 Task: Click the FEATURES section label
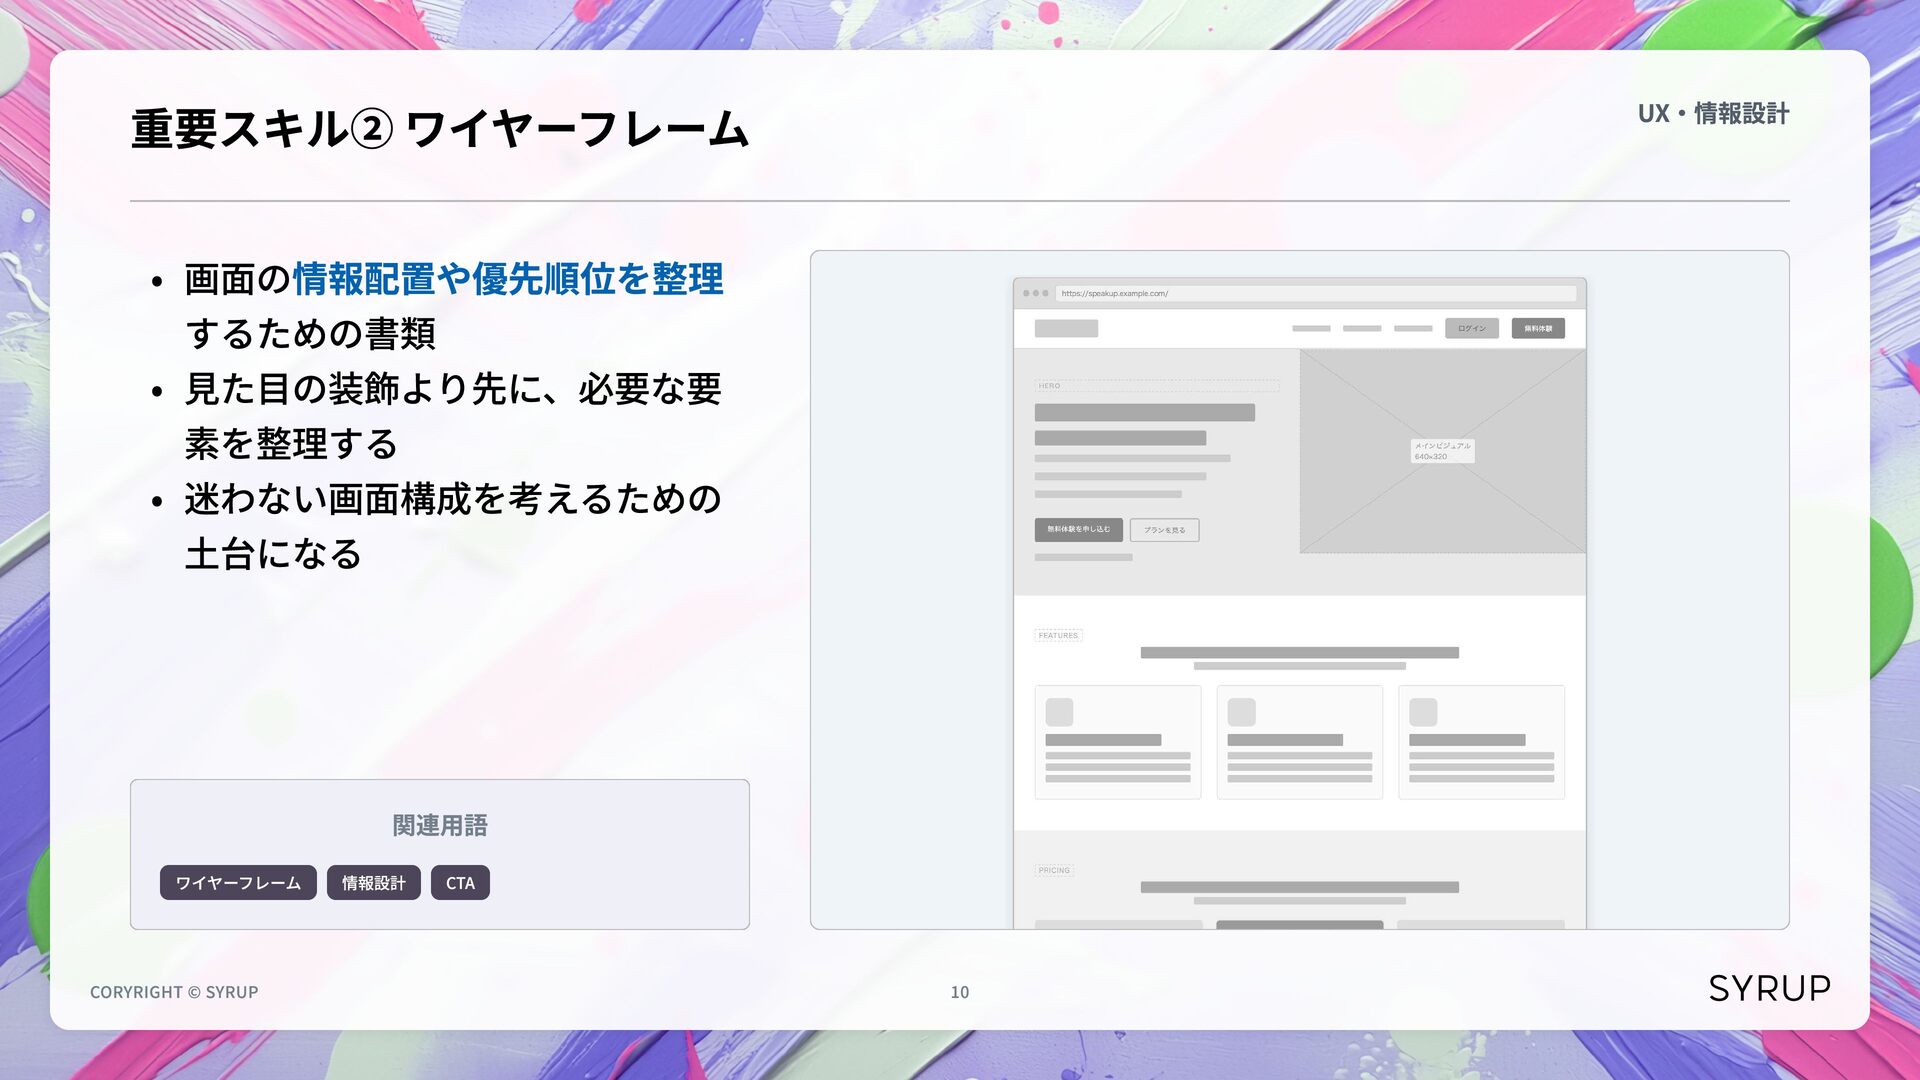pyautogui.click(x=1058, y=635)
